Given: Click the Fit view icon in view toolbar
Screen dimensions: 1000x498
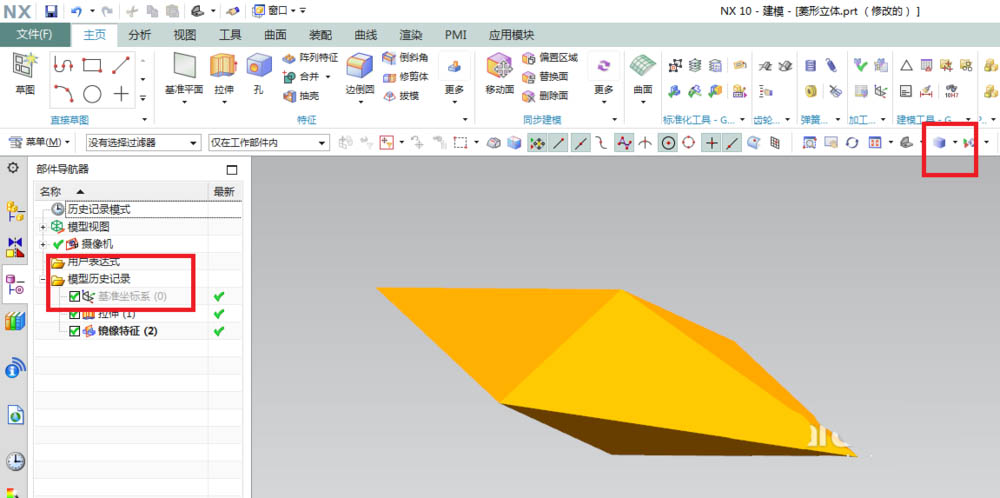Looking at the screenshot, I should click(809, 143).
